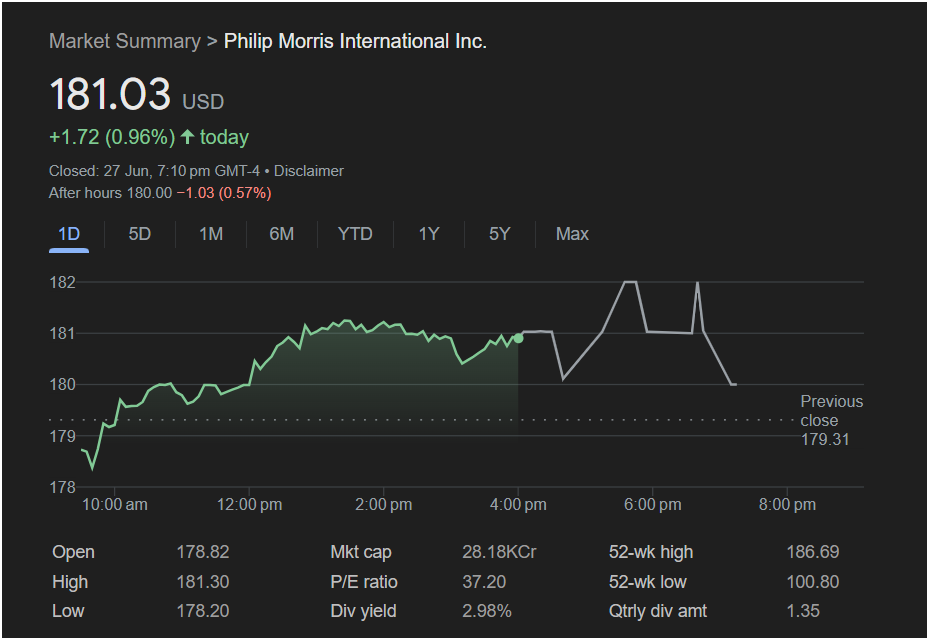The image size is (929, 640).
Task: Switch to the 5D chart tab
Action: click(x=140, y=234)
